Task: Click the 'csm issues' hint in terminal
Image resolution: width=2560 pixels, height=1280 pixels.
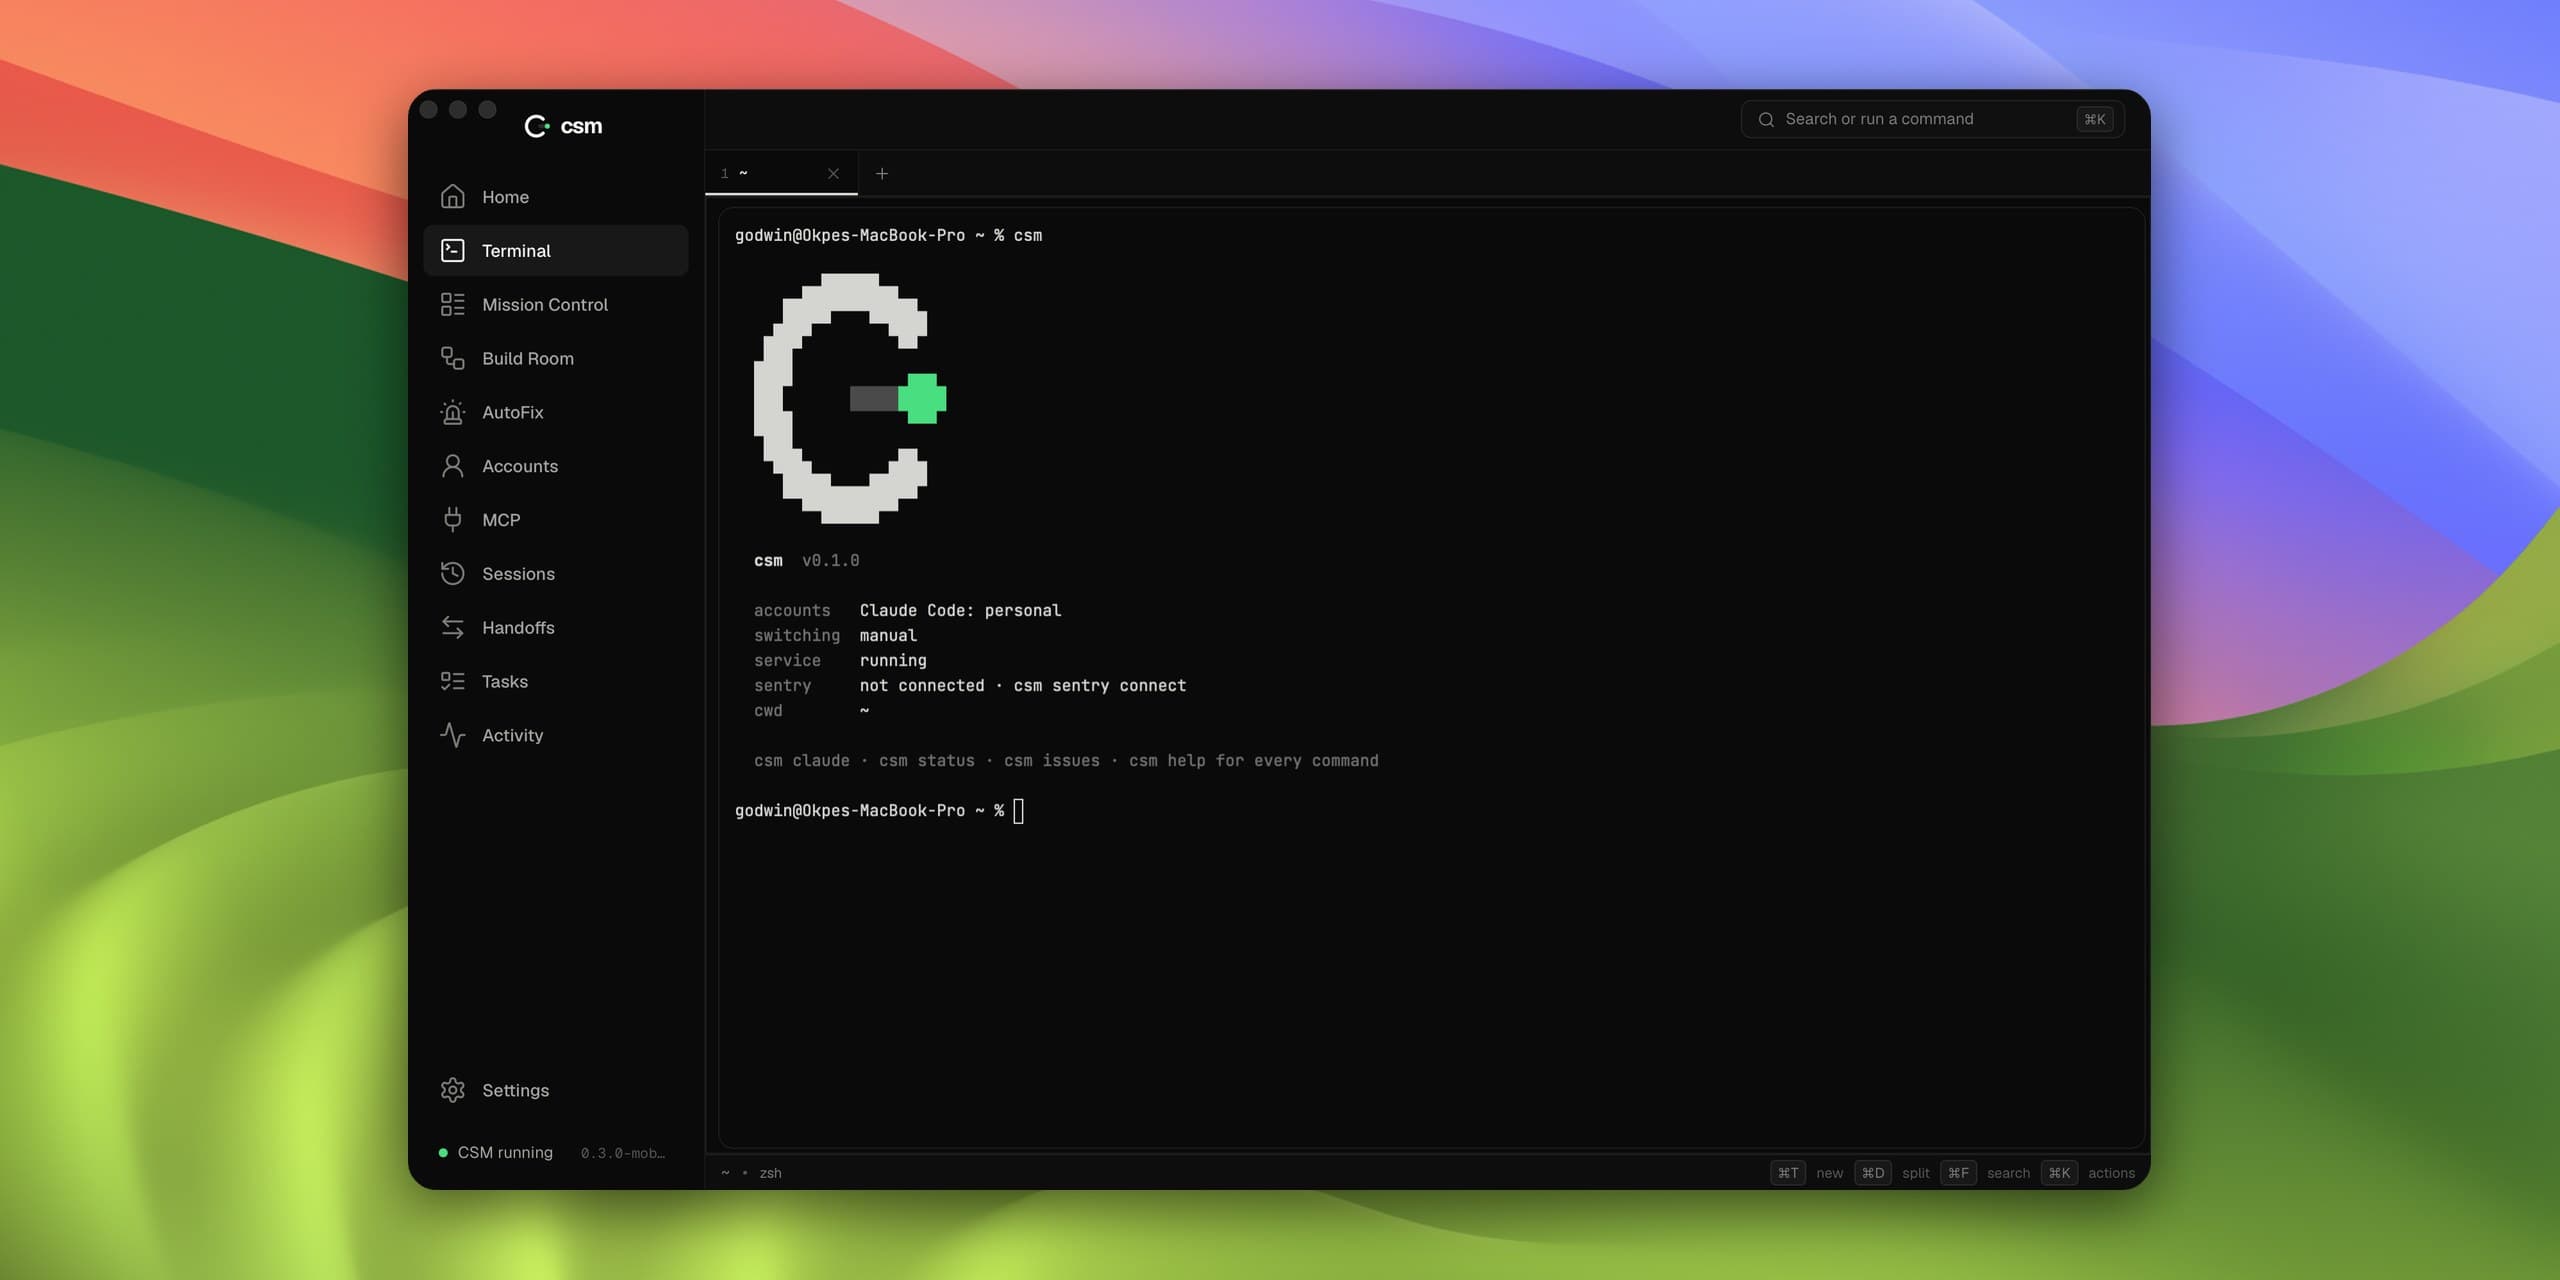Action: [x=1052, y=760]
